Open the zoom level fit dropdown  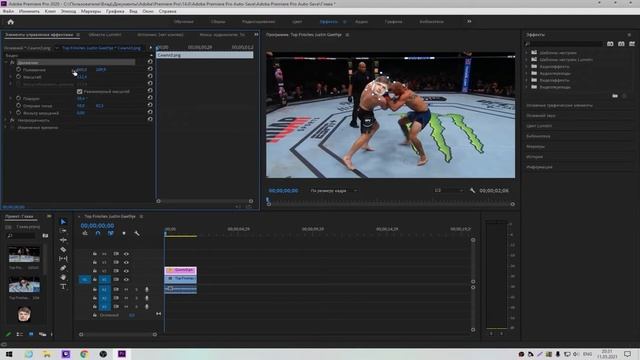click(333, 191)
